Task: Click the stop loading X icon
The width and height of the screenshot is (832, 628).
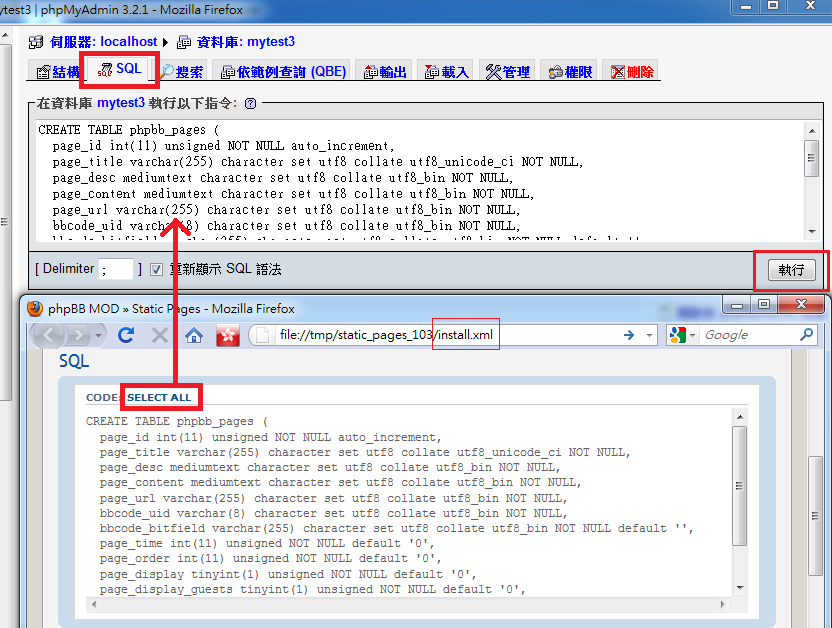Action: (x=159, y=335)
